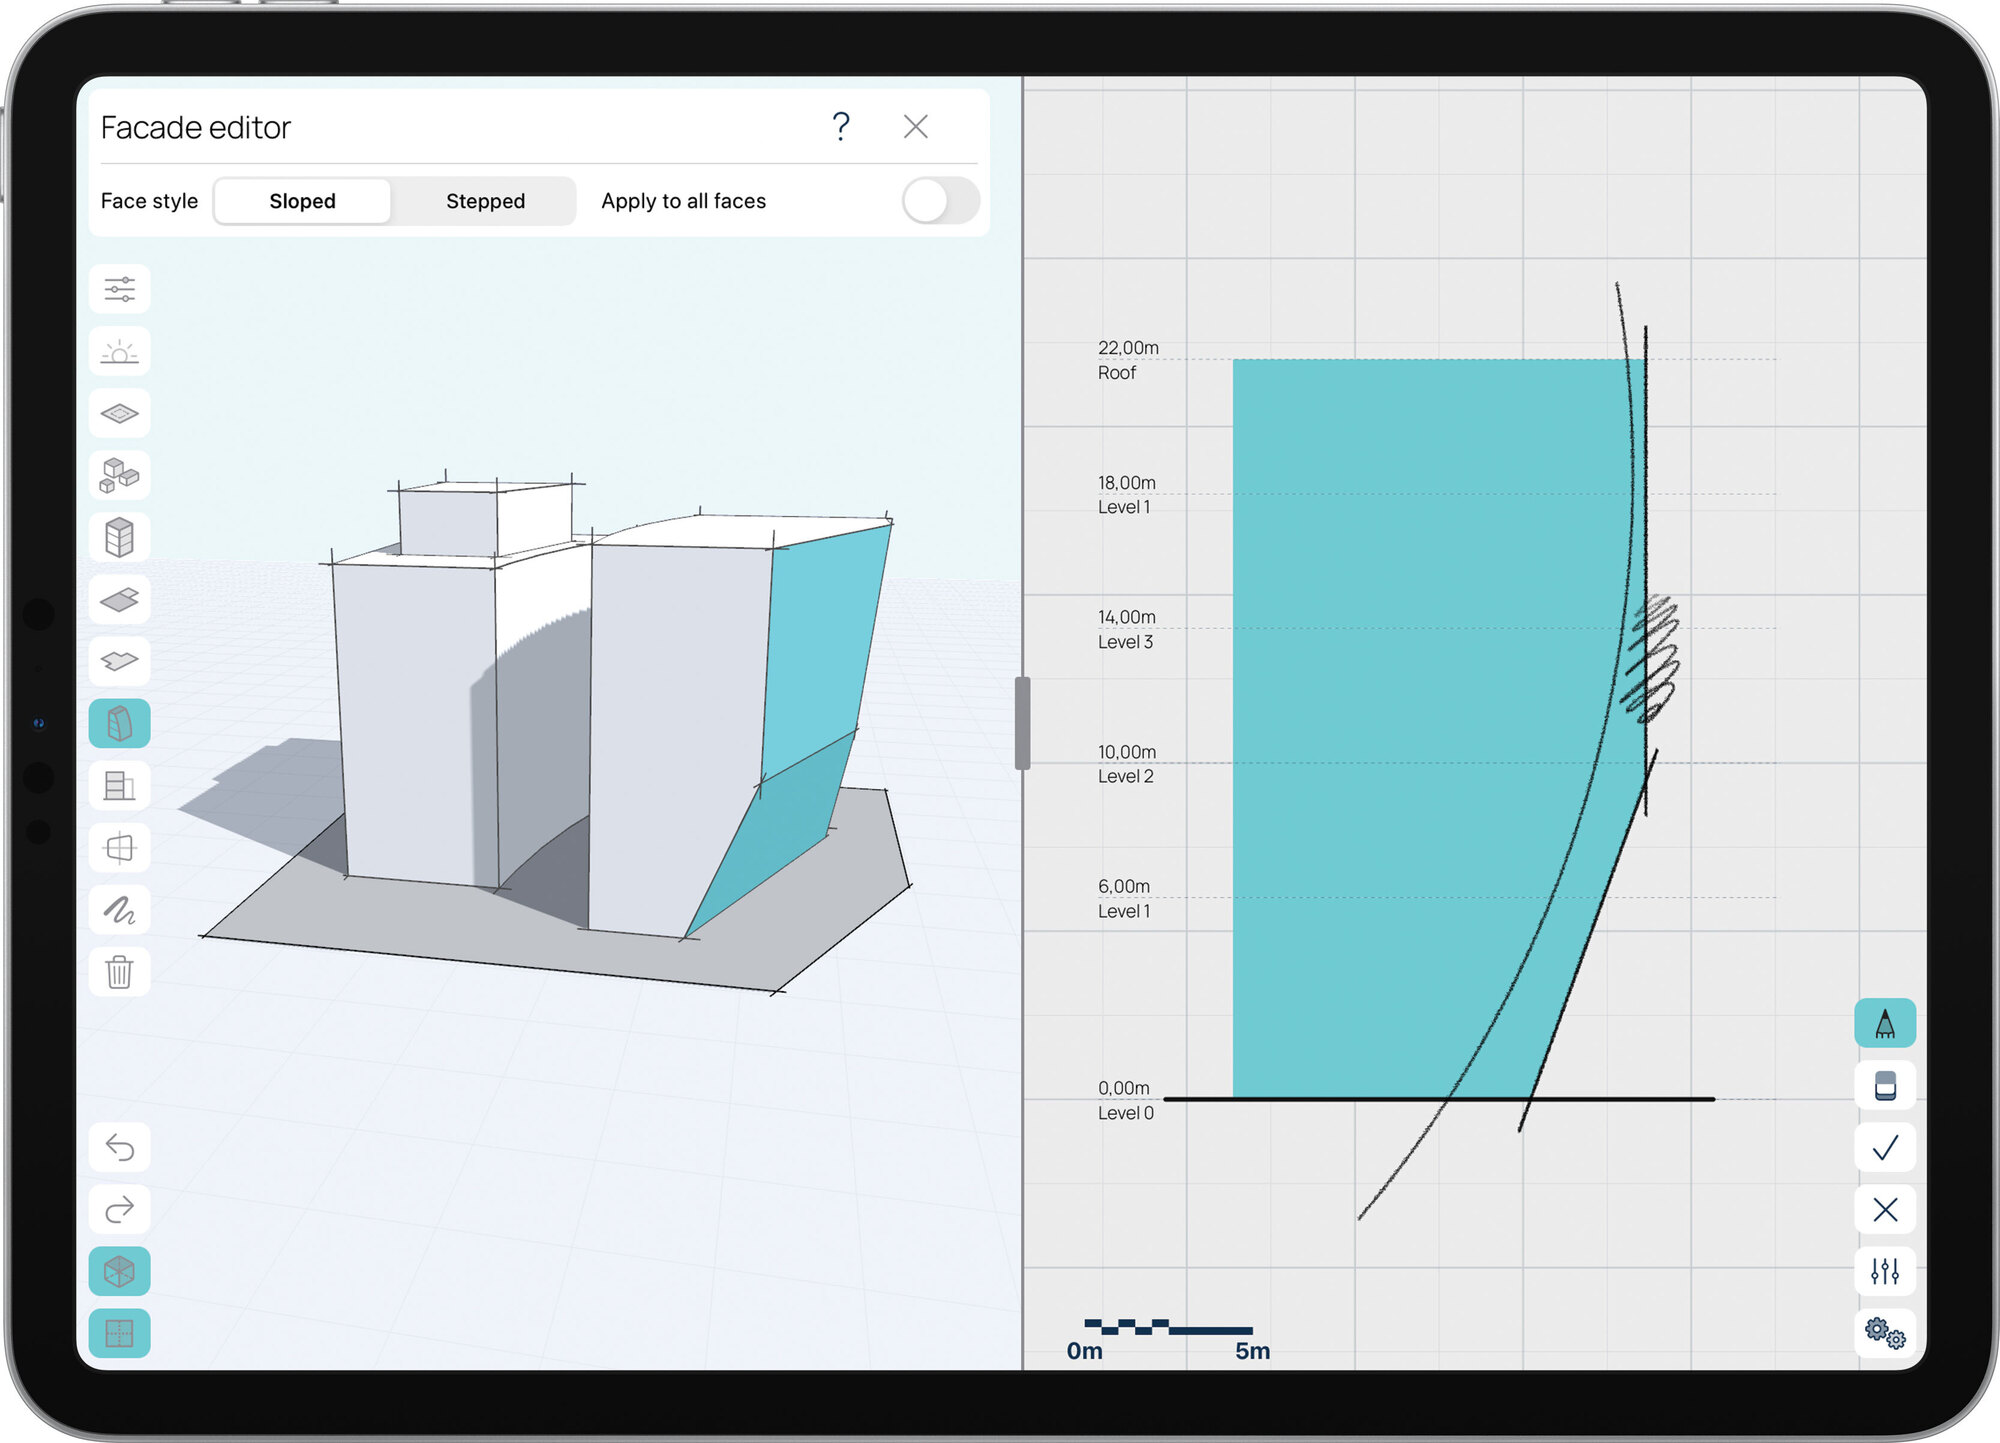Select the Pencil drawing tool in the right sidebar
The height and width of the screenshot is (1443, 2000).
(1884, 1023)
